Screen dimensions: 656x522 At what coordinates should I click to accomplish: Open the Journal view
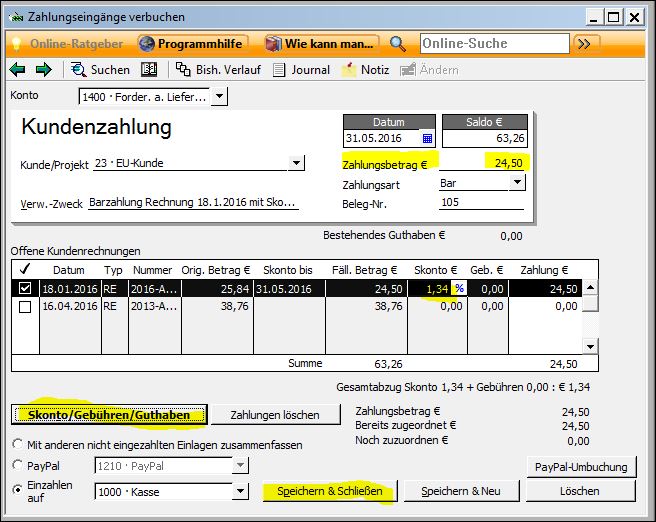coord(301,69)
